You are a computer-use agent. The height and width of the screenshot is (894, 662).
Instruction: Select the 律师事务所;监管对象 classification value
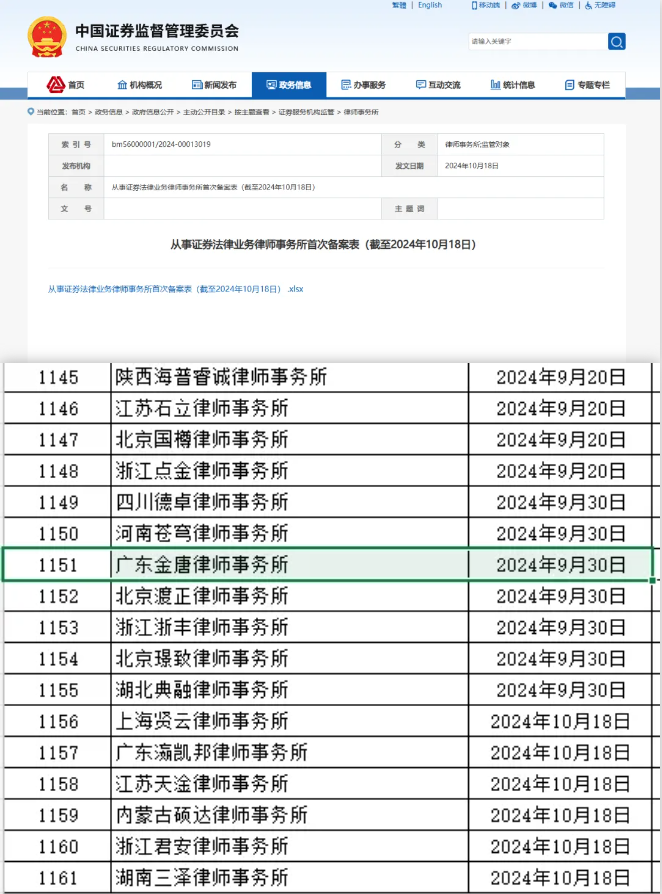477,145
